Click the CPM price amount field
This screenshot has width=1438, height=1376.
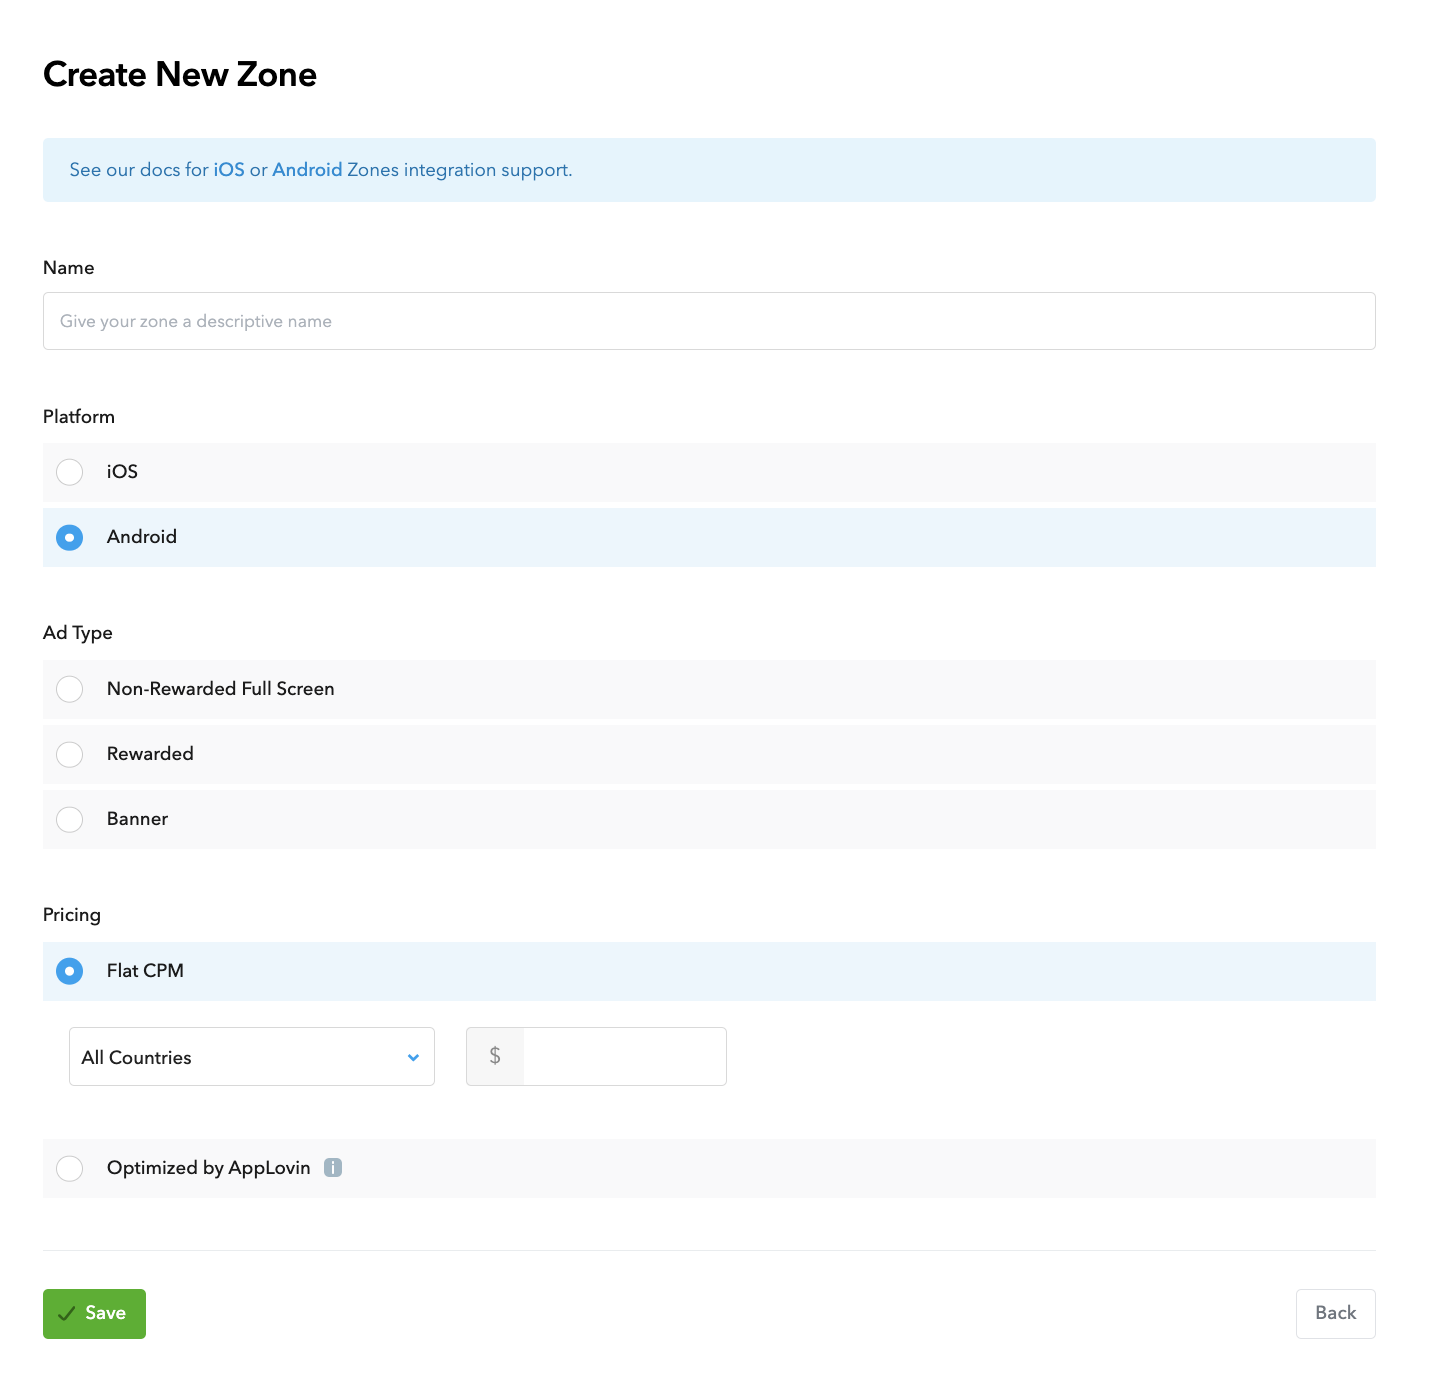(x=624, y=1056)
